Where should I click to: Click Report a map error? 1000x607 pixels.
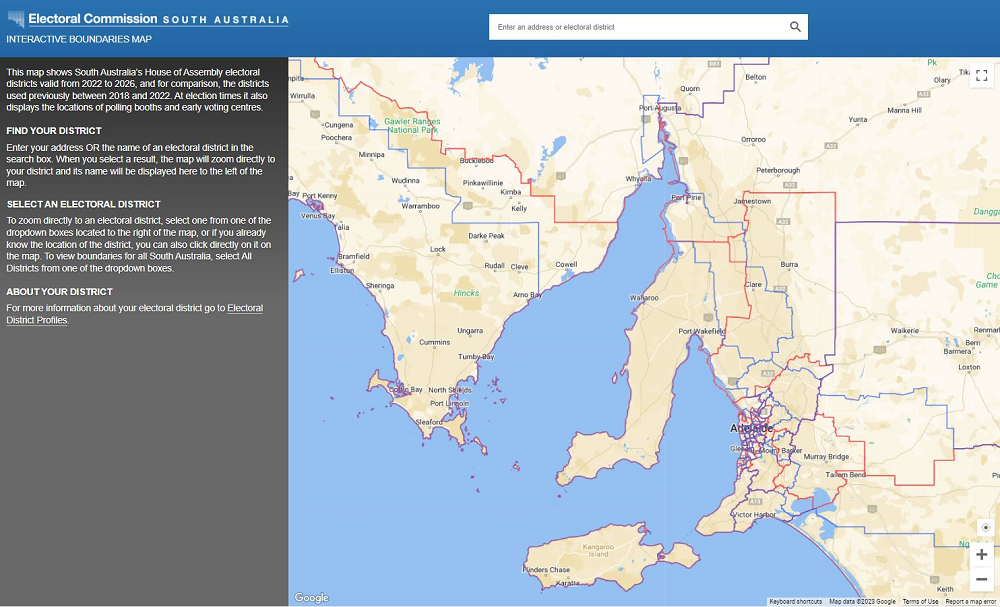[970, 601]
